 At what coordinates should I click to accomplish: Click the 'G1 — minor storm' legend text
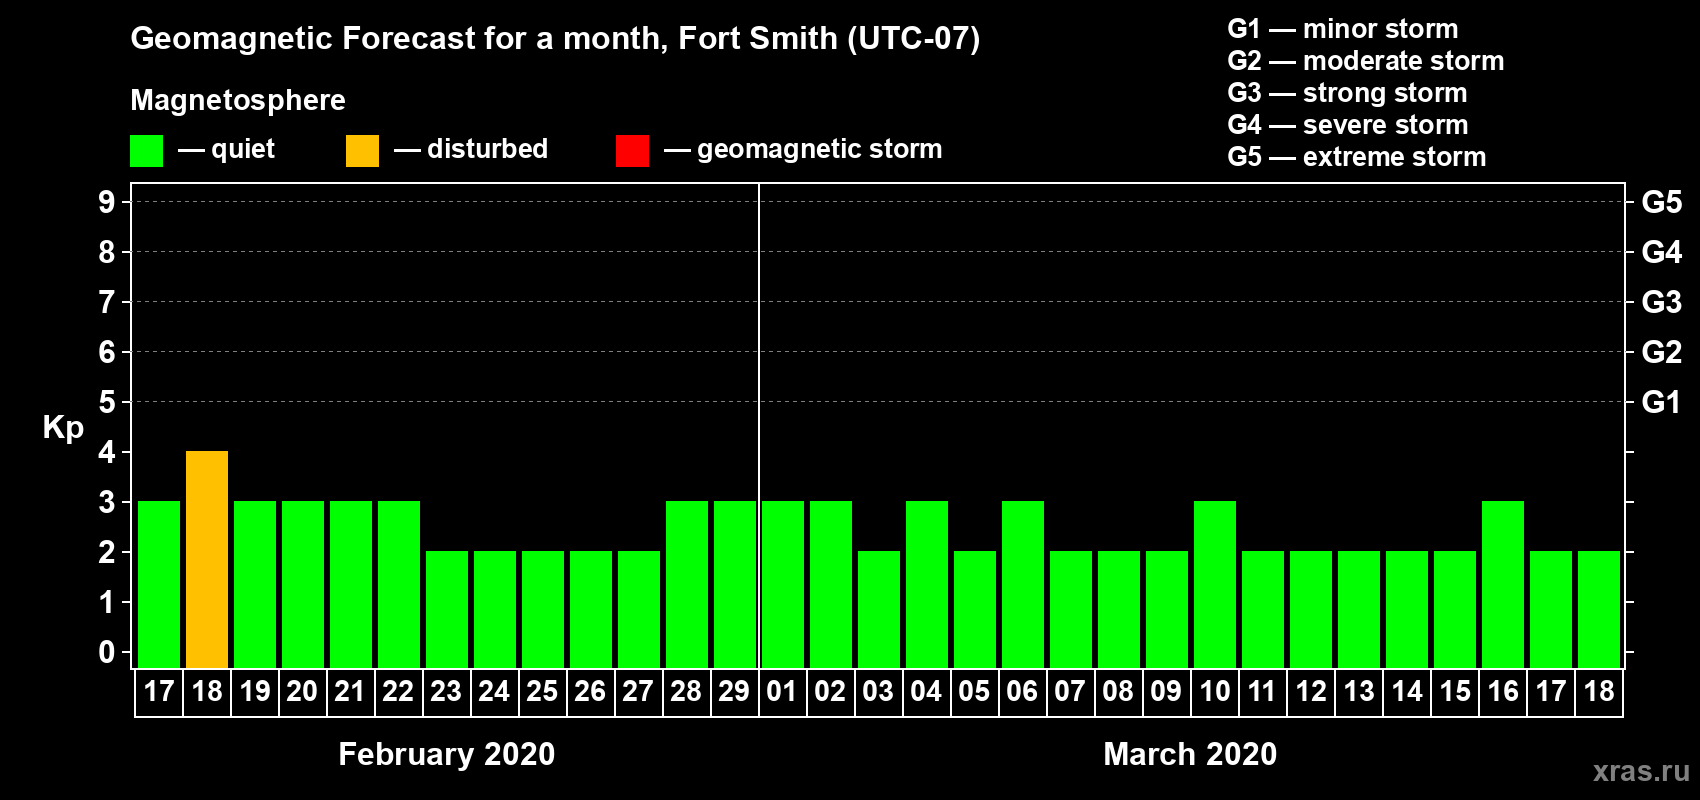tap(1343, 29)
